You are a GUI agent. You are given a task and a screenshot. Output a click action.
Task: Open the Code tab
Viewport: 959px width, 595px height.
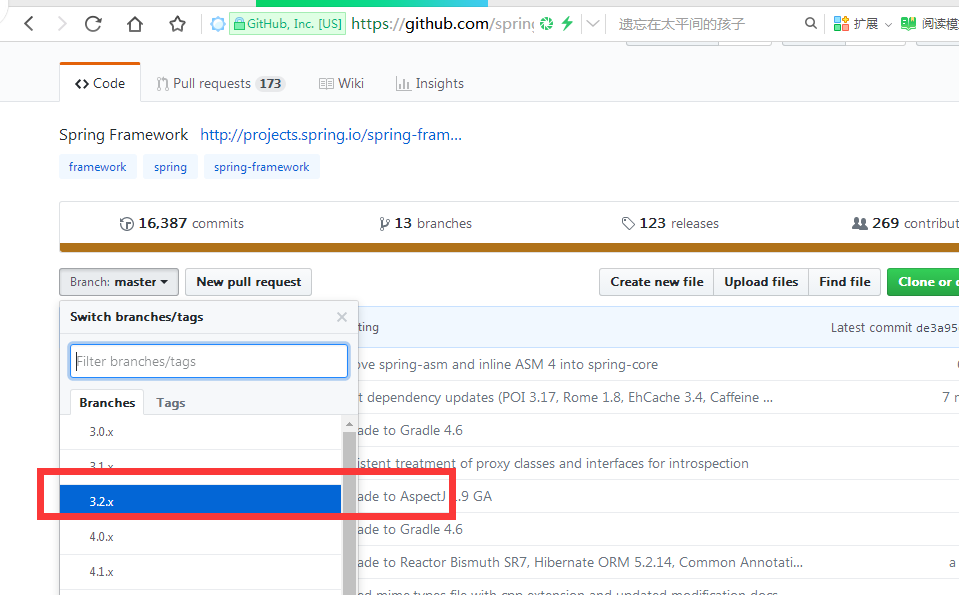tap(100, 83)
